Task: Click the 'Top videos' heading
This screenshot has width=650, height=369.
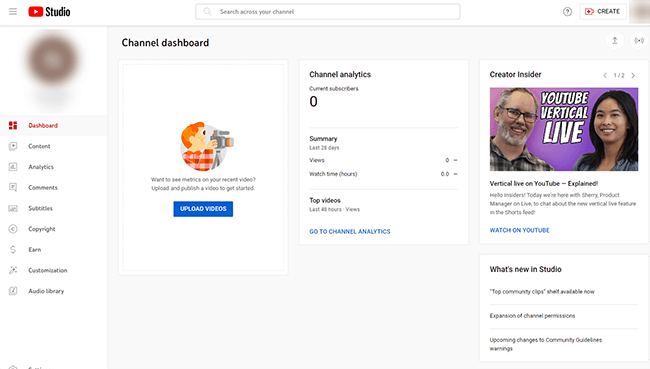Action: pos(325,200)
